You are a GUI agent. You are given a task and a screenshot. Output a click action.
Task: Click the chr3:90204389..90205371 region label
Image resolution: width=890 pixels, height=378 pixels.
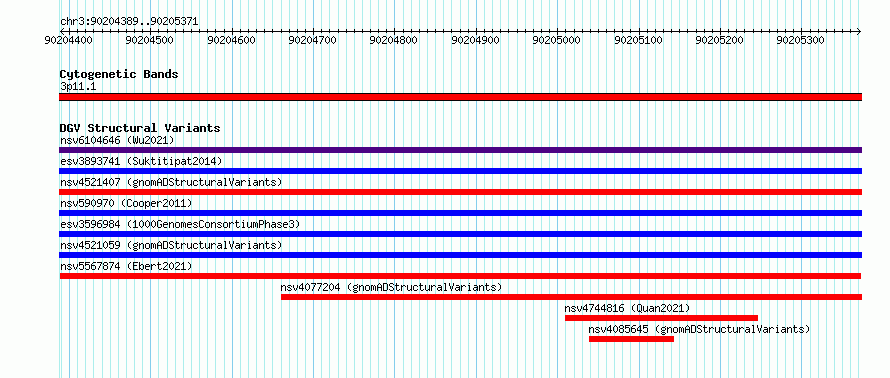pyautogui.click(x=129, y=22)
